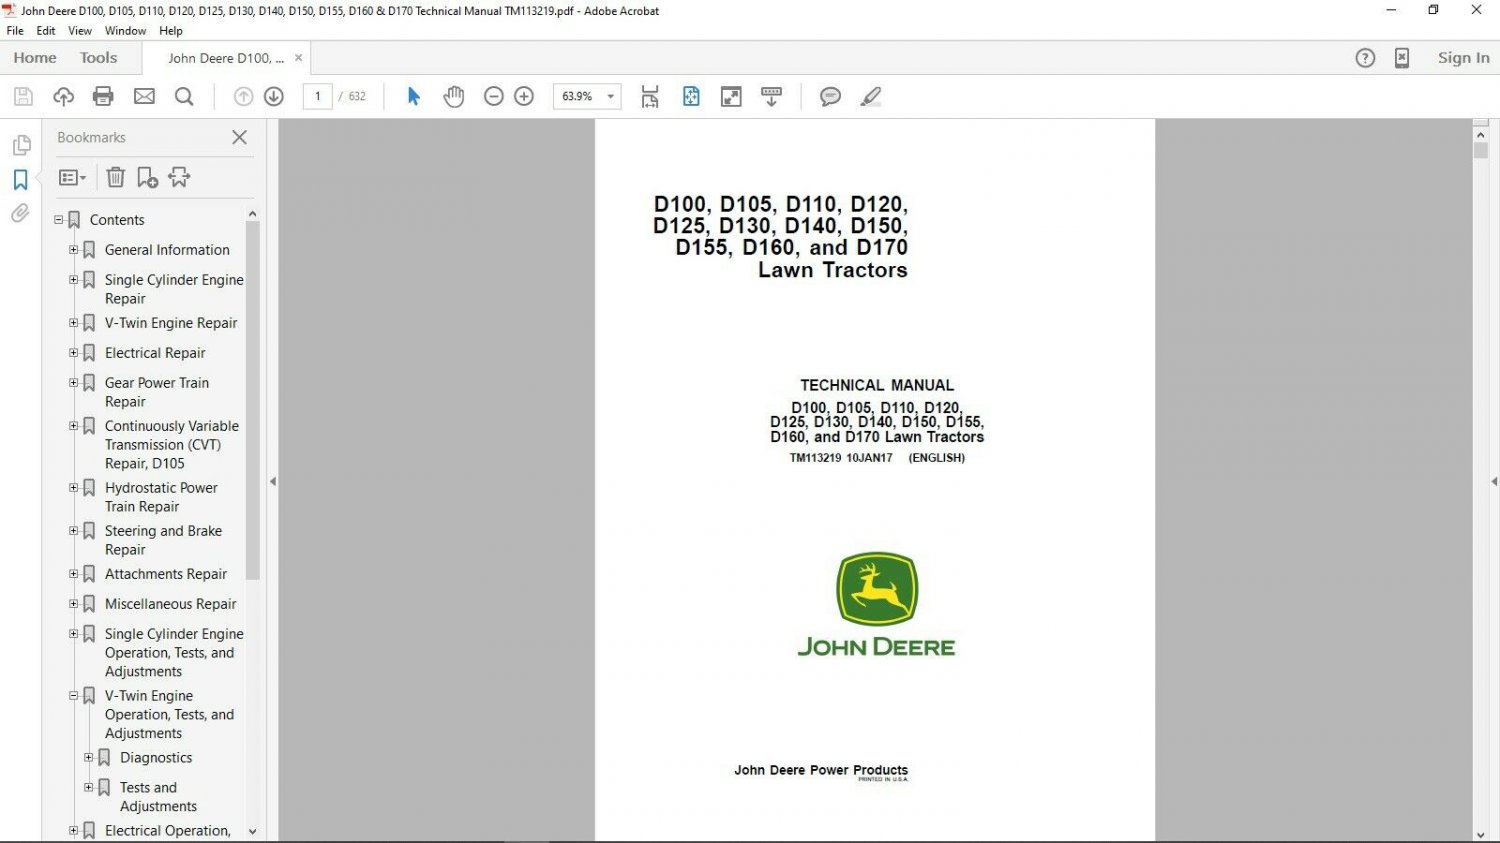Viewport: 1500px width, 843px height.
Task: Open the Attachments paperclip panel
Action: [x=20, y=213]
